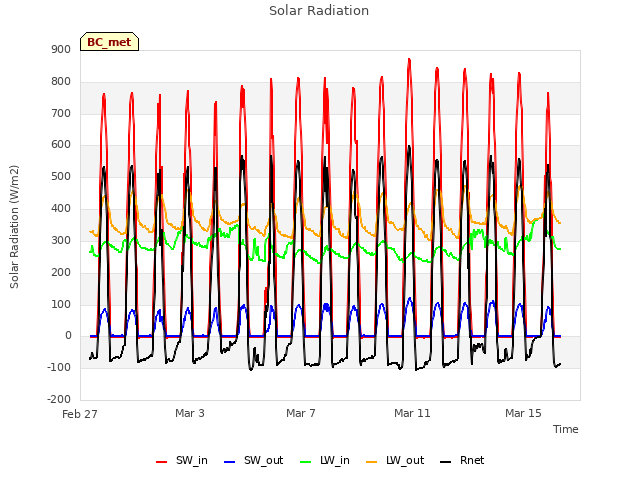Toggle the LW_in legend entry
Image resolution: width=640 pixels, height=480 pixels.
325,460
